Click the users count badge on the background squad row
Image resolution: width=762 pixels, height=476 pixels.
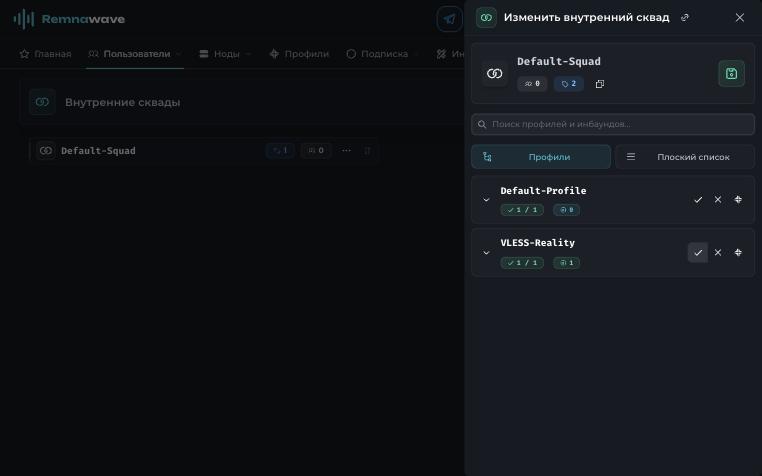316,151
